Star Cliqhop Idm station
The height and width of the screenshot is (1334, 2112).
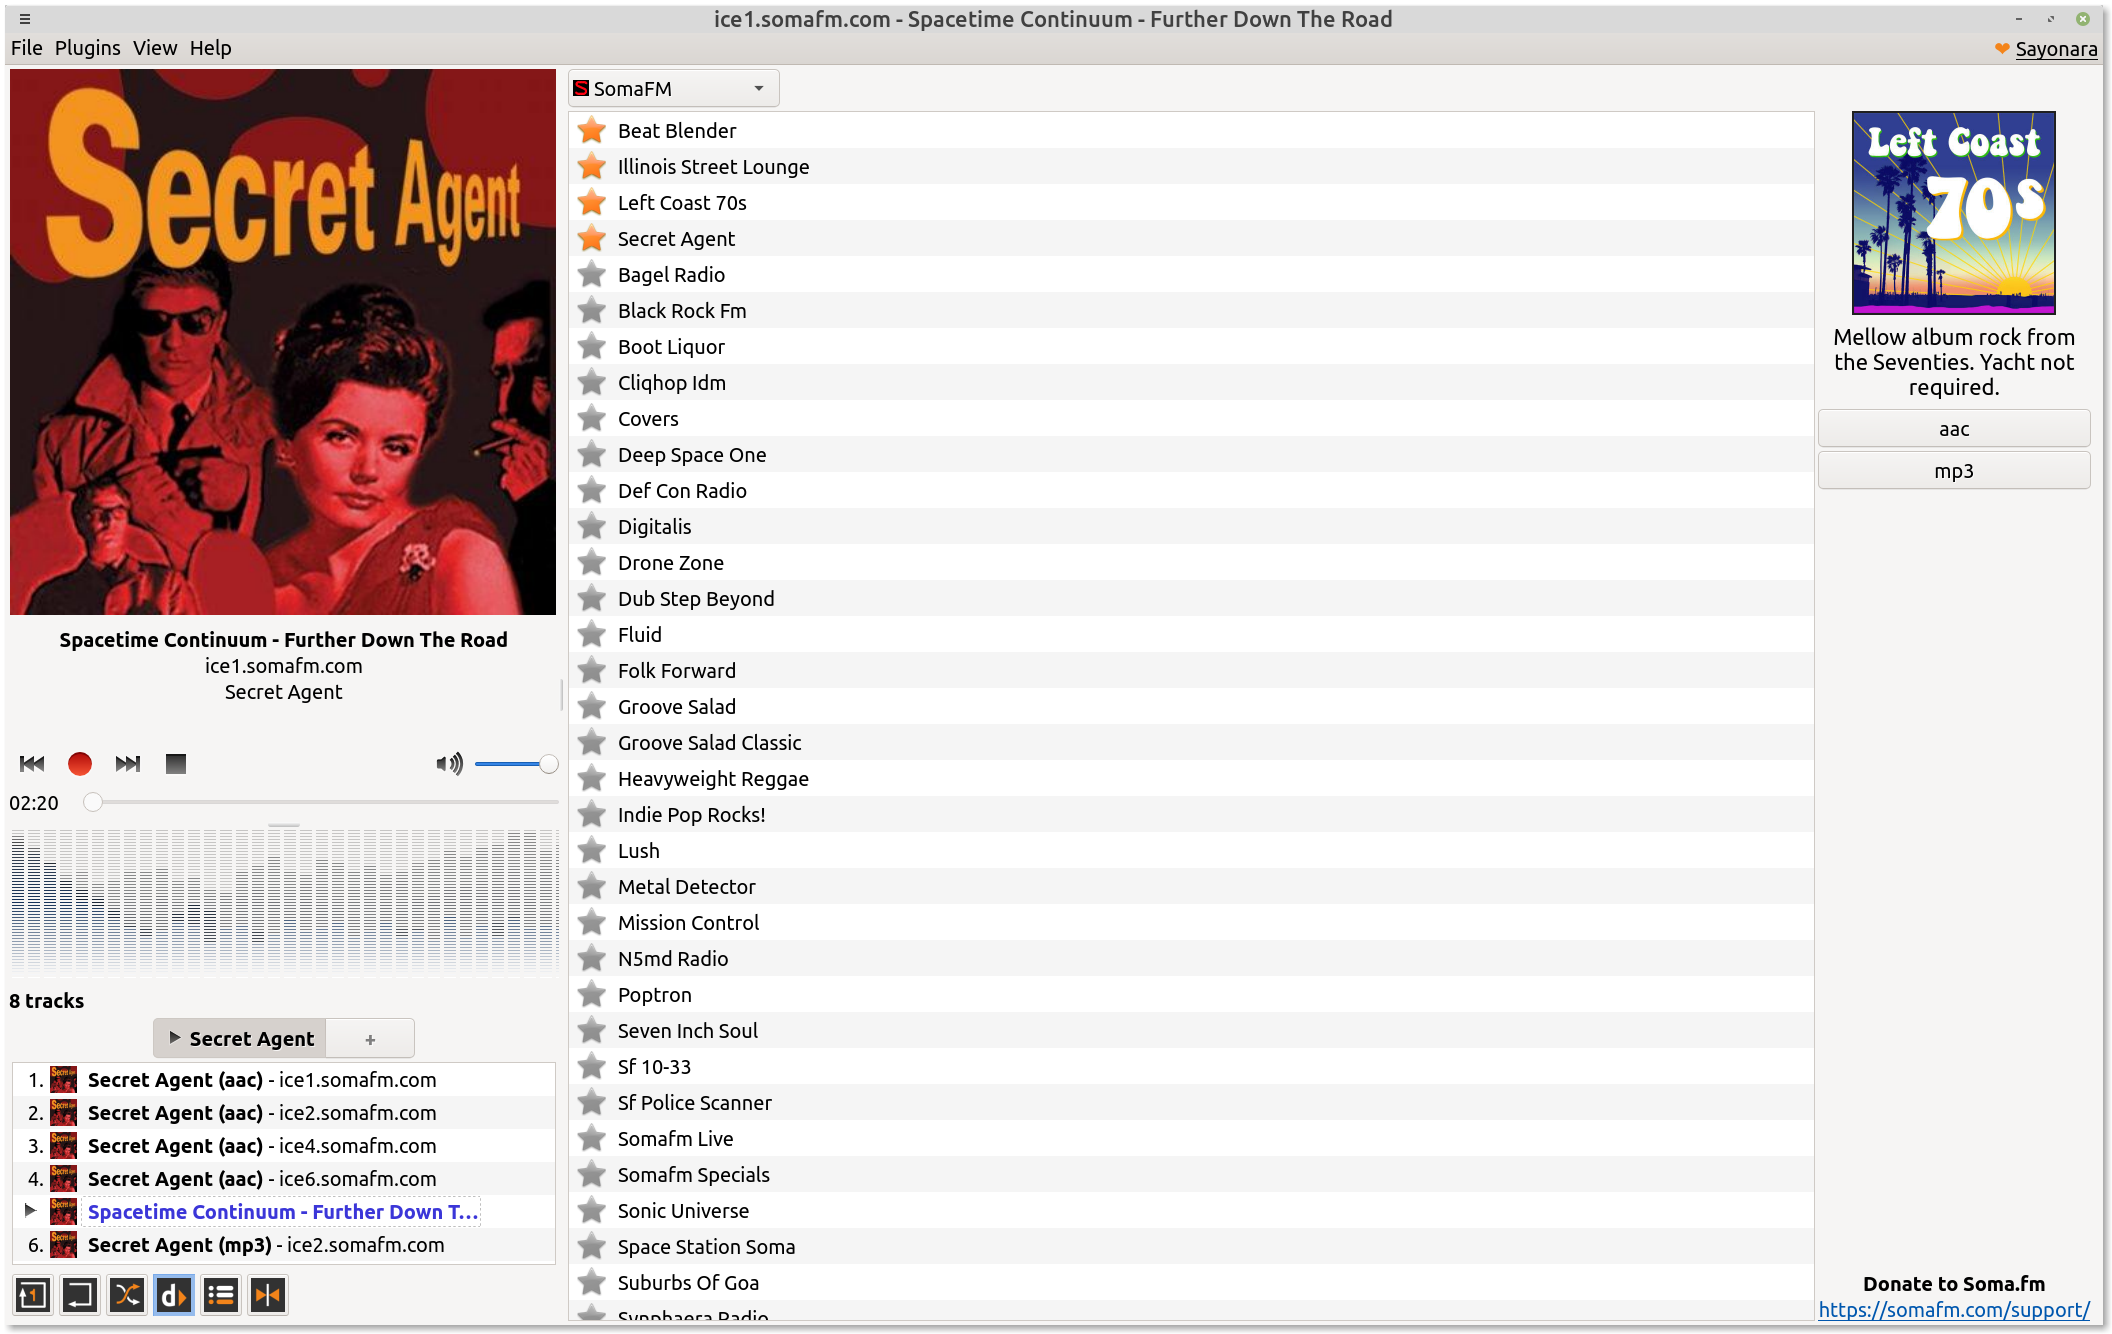[x=592, y=382]
